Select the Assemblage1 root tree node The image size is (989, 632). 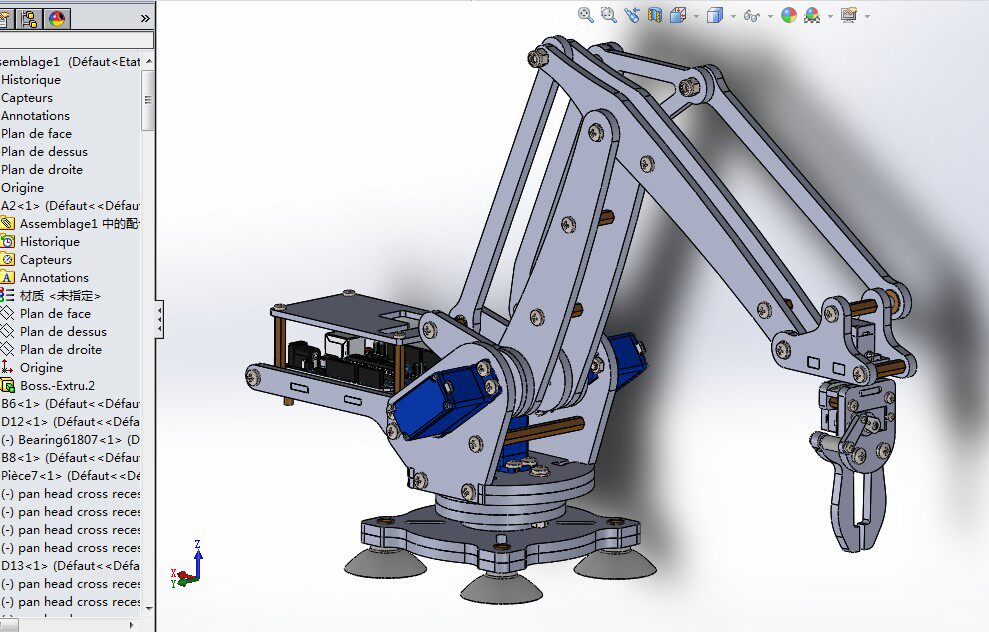pyautogui.click(x=70, y=62)
